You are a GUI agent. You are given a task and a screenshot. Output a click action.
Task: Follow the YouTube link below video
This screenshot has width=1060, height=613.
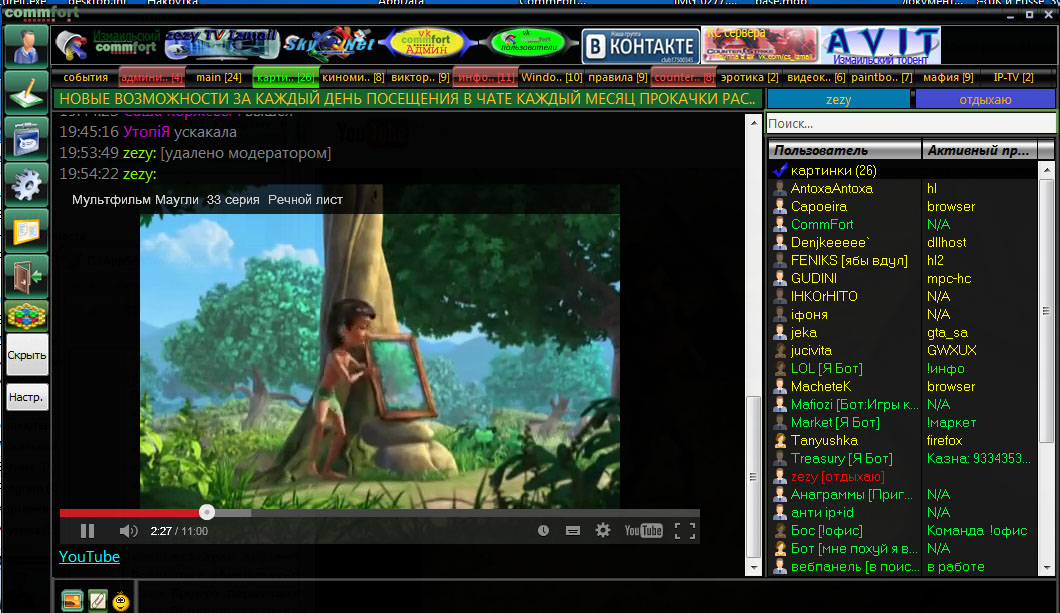[89, 557]
